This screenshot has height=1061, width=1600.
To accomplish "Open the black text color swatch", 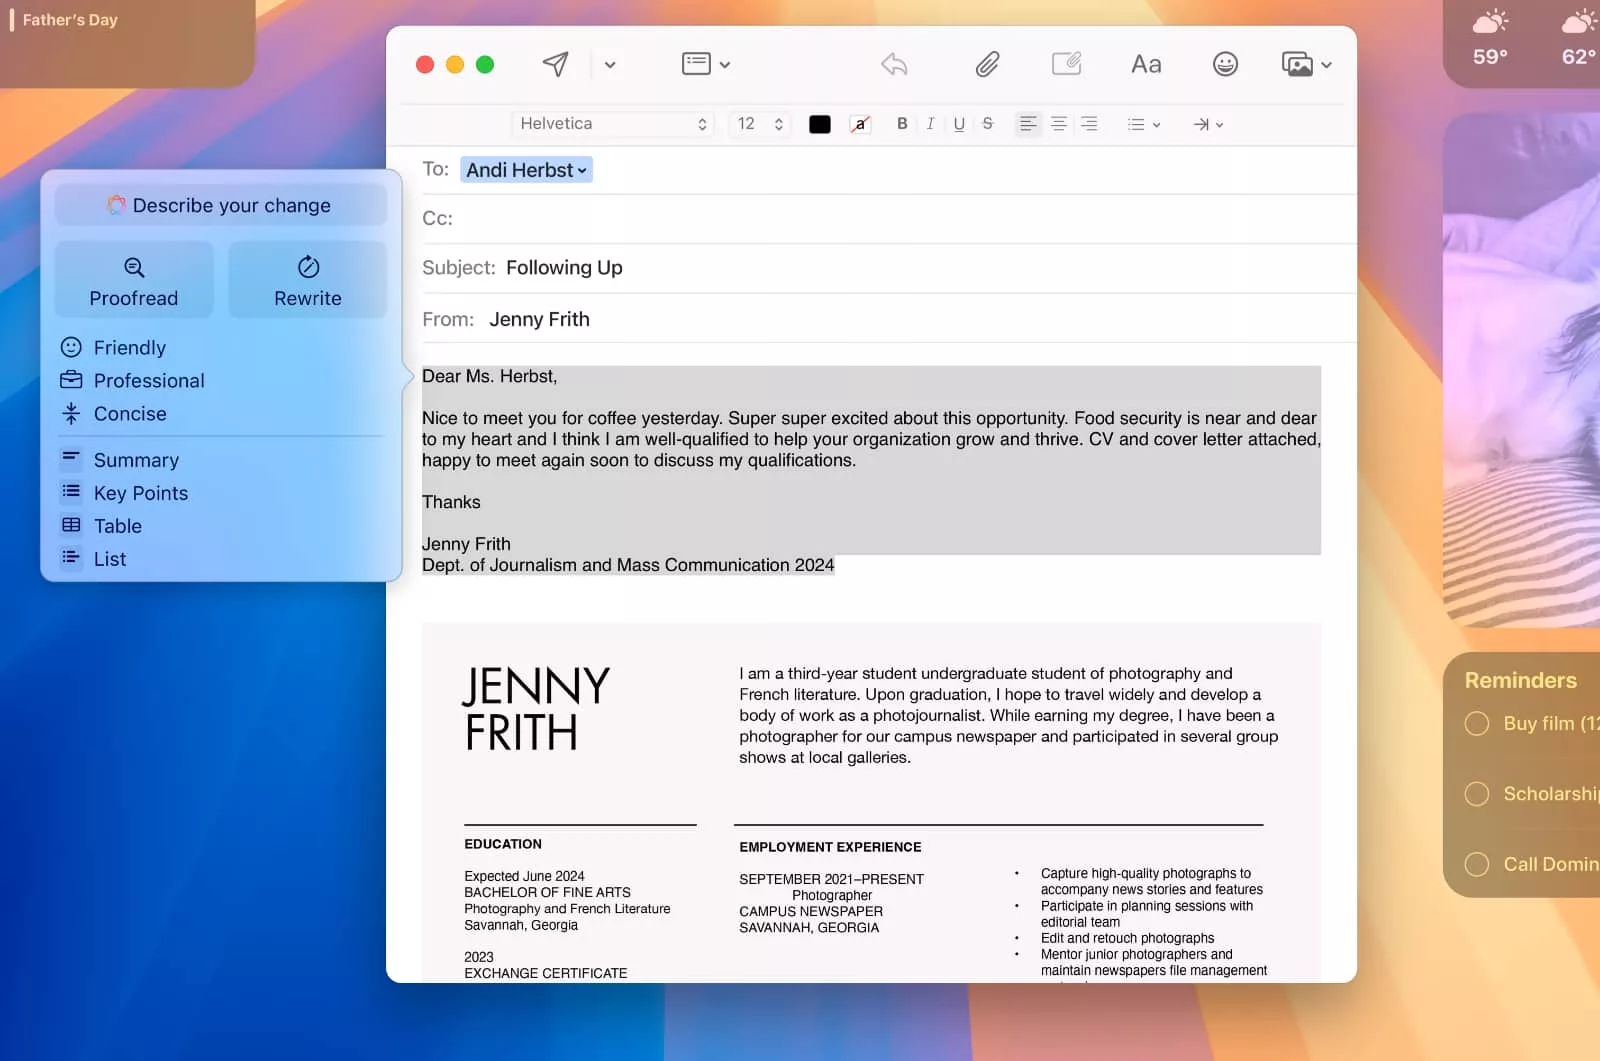I will (819, 124).
